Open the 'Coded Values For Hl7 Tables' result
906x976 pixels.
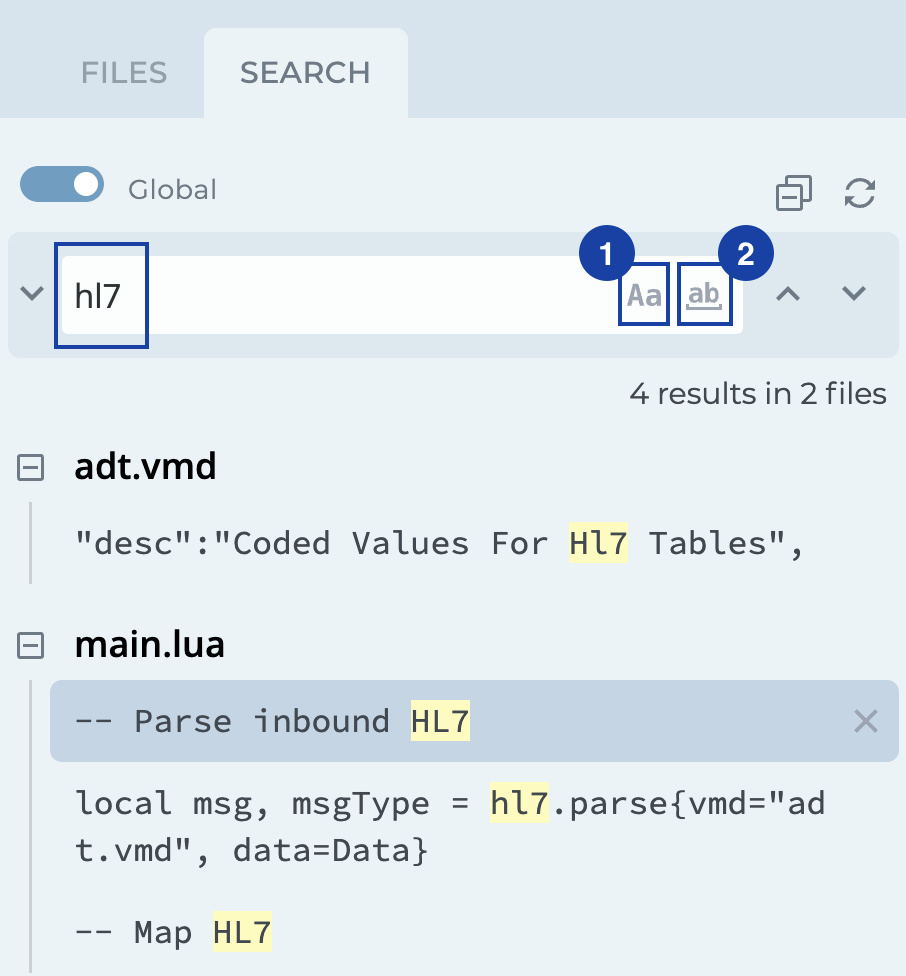(440, 544)
